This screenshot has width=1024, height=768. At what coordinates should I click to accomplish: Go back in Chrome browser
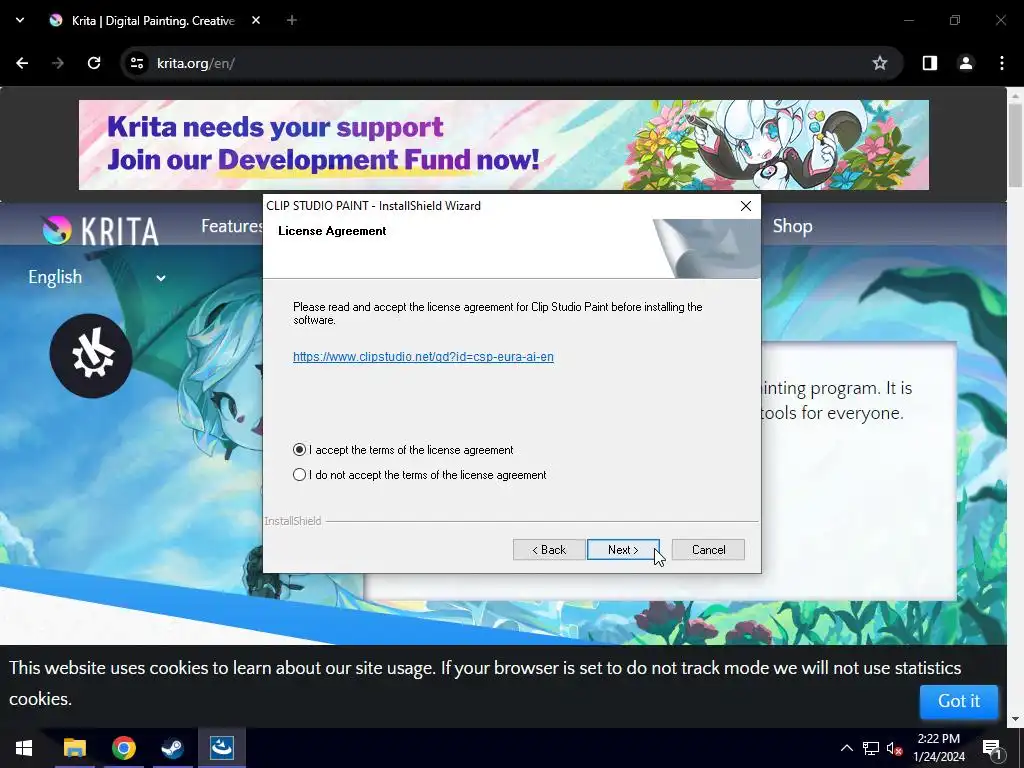coord(22,63)
